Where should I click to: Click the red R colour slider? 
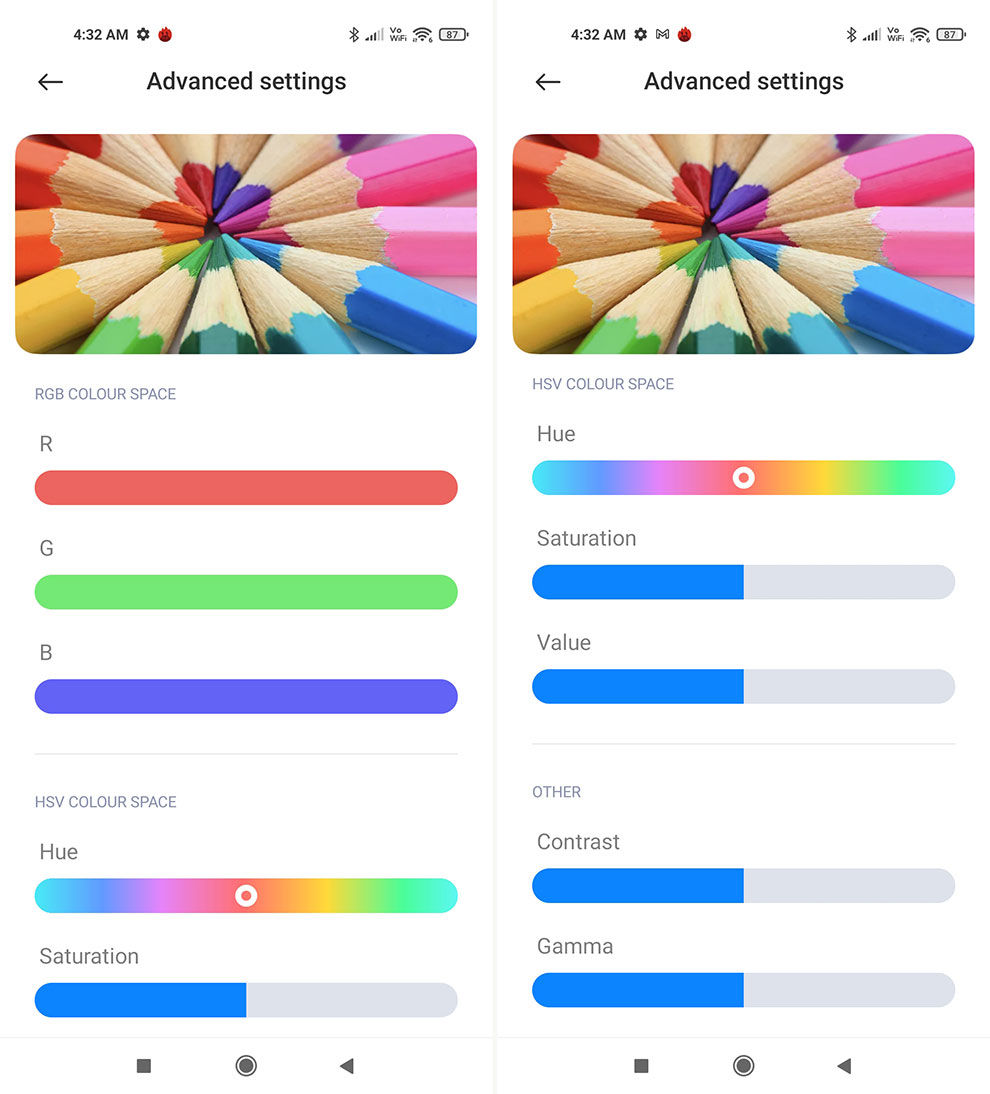coord(246,488)
